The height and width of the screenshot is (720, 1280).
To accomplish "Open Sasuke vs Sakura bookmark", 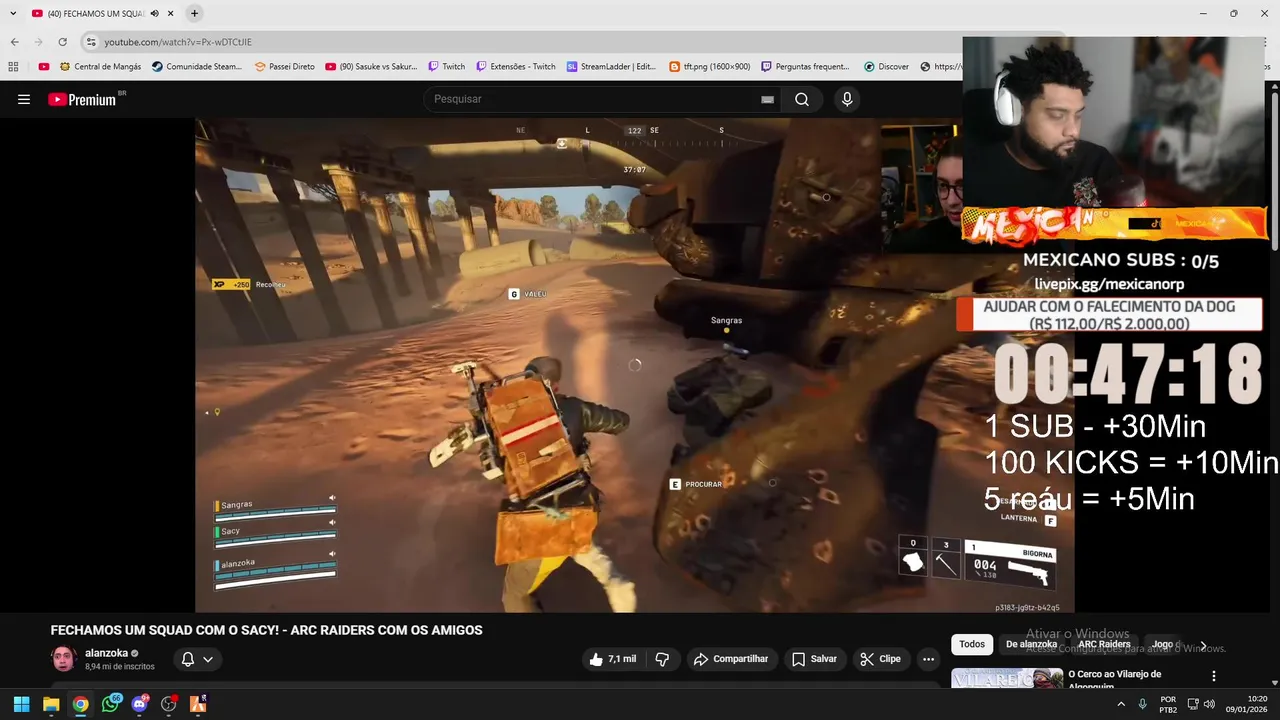I will point(372,66).
